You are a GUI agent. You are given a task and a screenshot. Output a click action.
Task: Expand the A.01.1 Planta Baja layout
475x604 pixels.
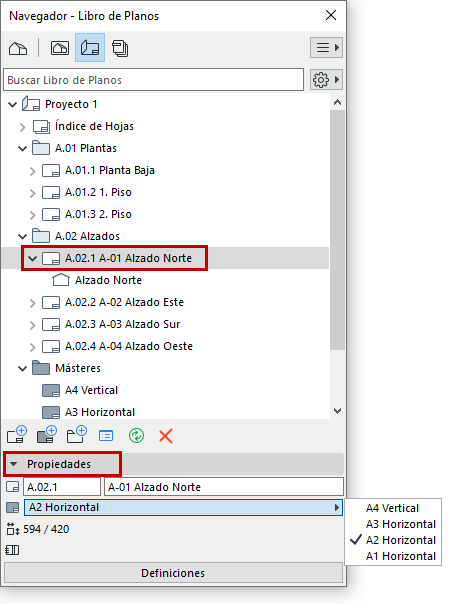click(32, 171)
